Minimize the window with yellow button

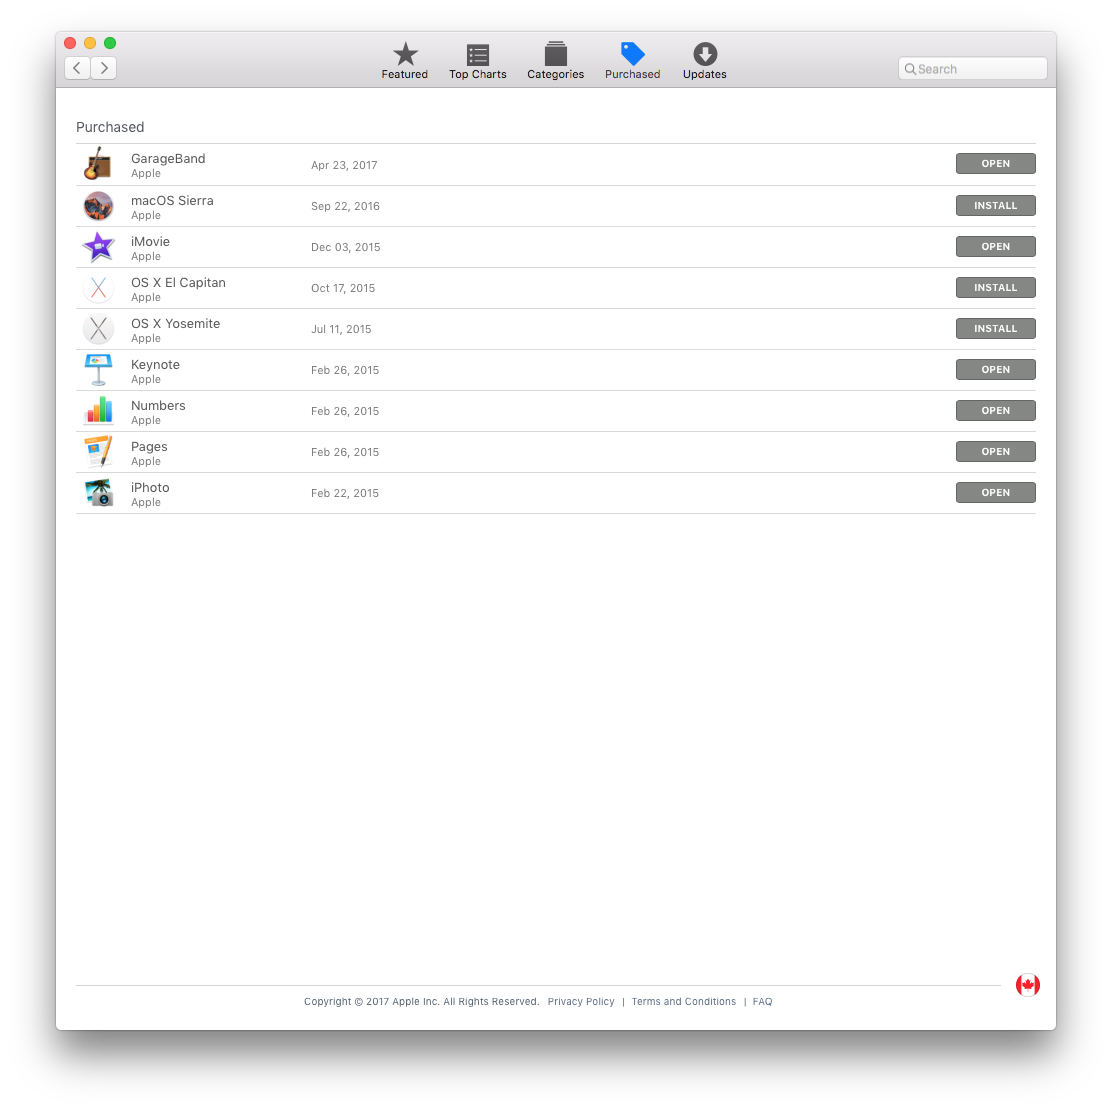click(x=90, y=43)
